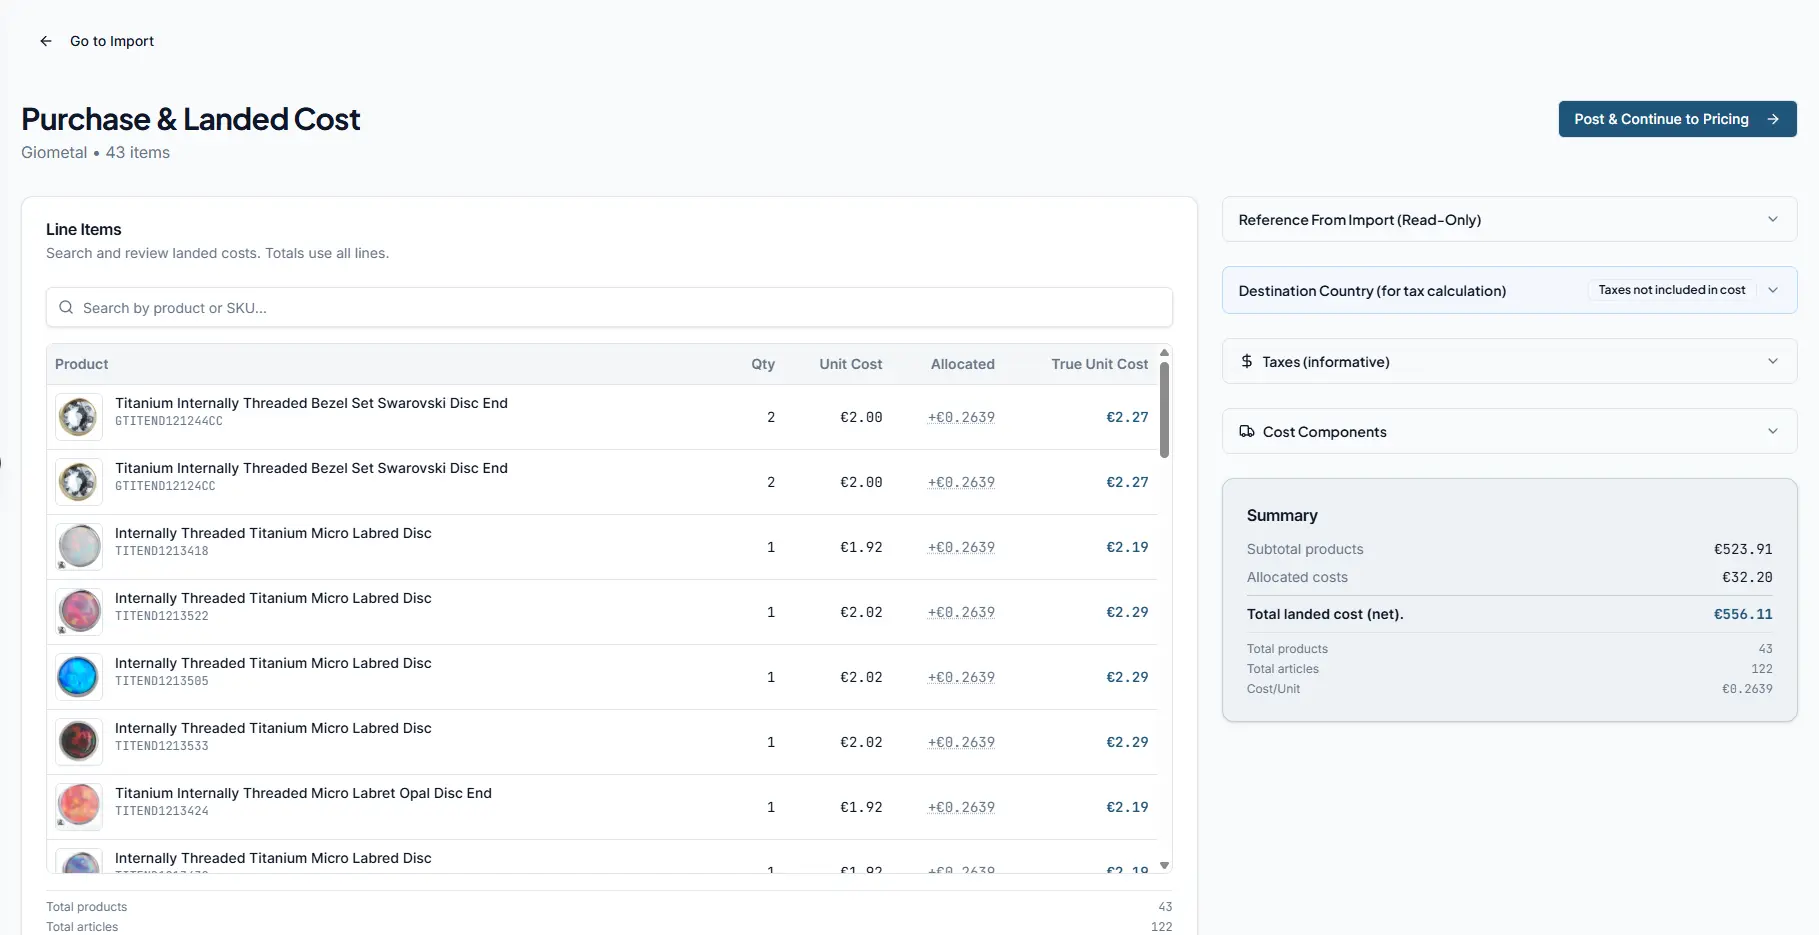The height and width of the screenshot is (935, 1819).
Task: Click thumbnail of product TITEND1213418
Action: (x=79, y=547)
